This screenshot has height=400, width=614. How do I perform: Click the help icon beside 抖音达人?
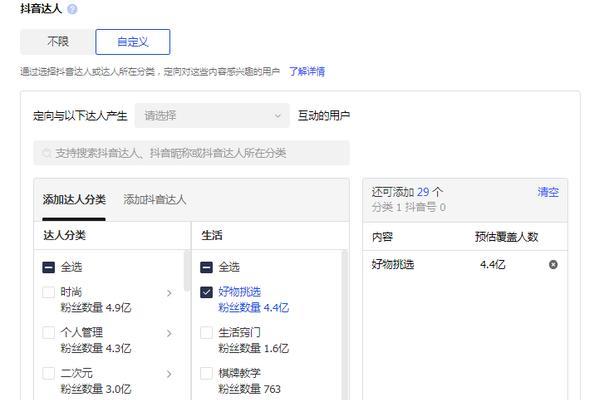coord(72,9)
